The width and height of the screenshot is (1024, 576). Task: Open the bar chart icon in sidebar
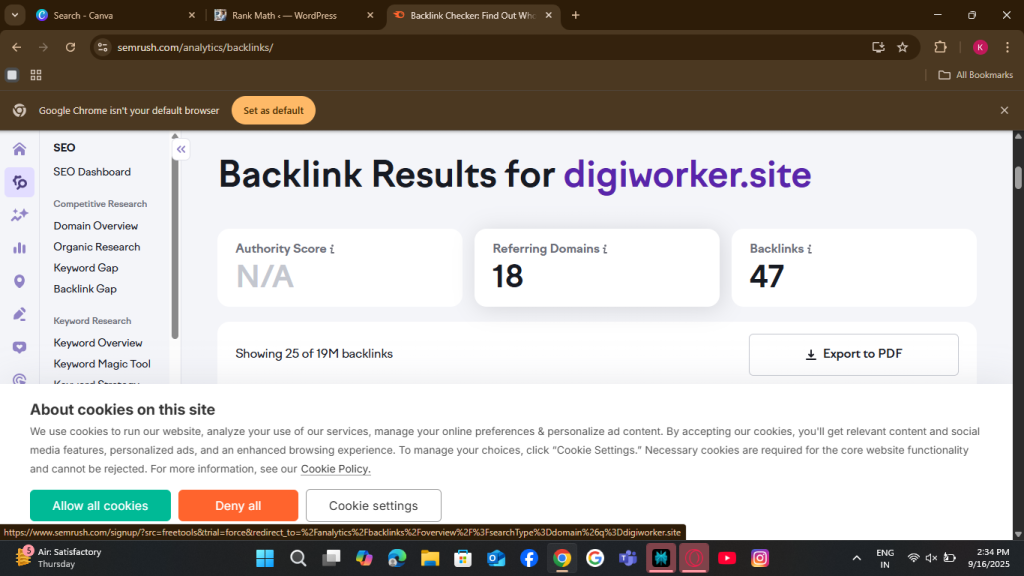point(19,248)
